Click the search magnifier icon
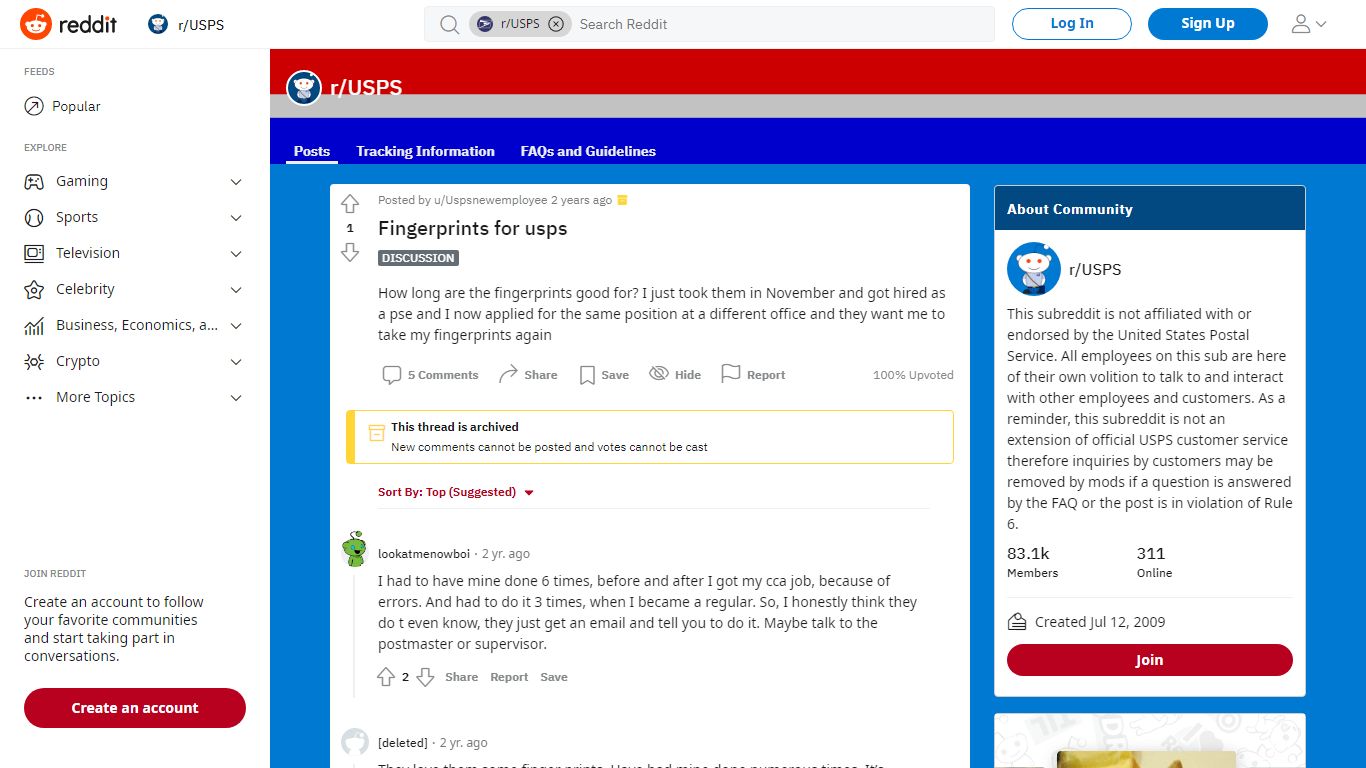Screen dimensions: 1366x768 pyautogui.click(x=450, y=24)
